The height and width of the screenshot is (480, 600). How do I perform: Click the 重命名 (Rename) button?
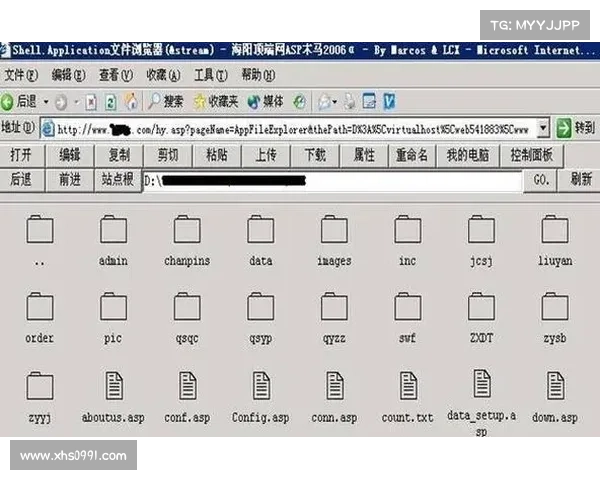(x=412, y=155)
